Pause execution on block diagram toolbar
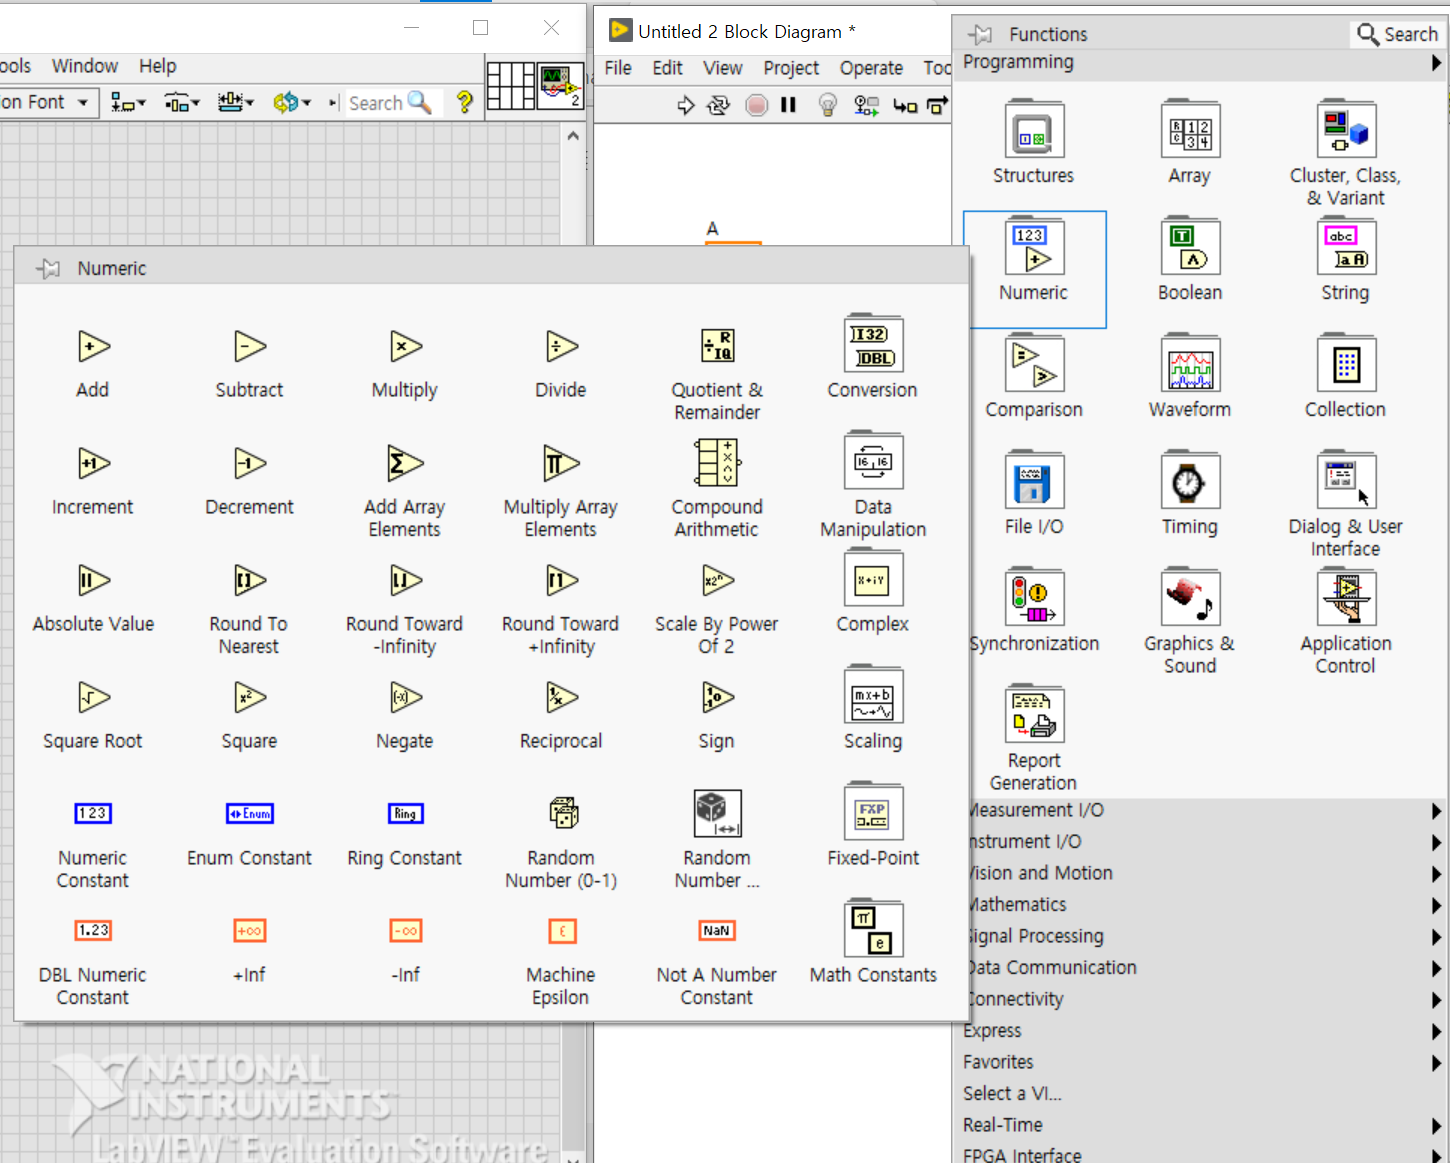Screen dimensions: 1450x1163 [788, 104]
